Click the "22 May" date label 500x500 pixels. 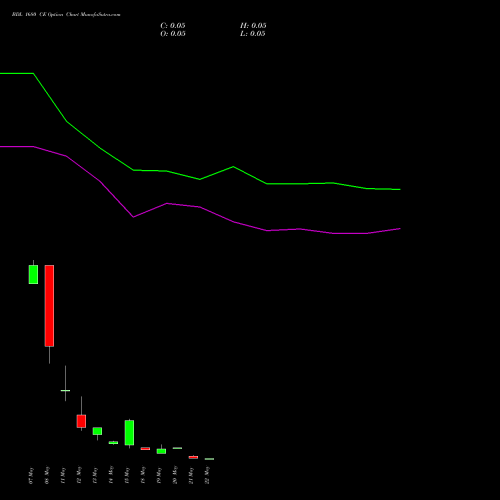207,475
